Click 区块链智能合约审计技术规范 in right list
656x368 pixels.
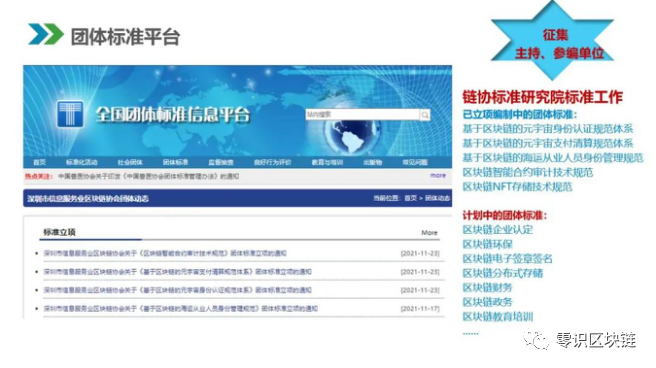click(x=528, y=172)
